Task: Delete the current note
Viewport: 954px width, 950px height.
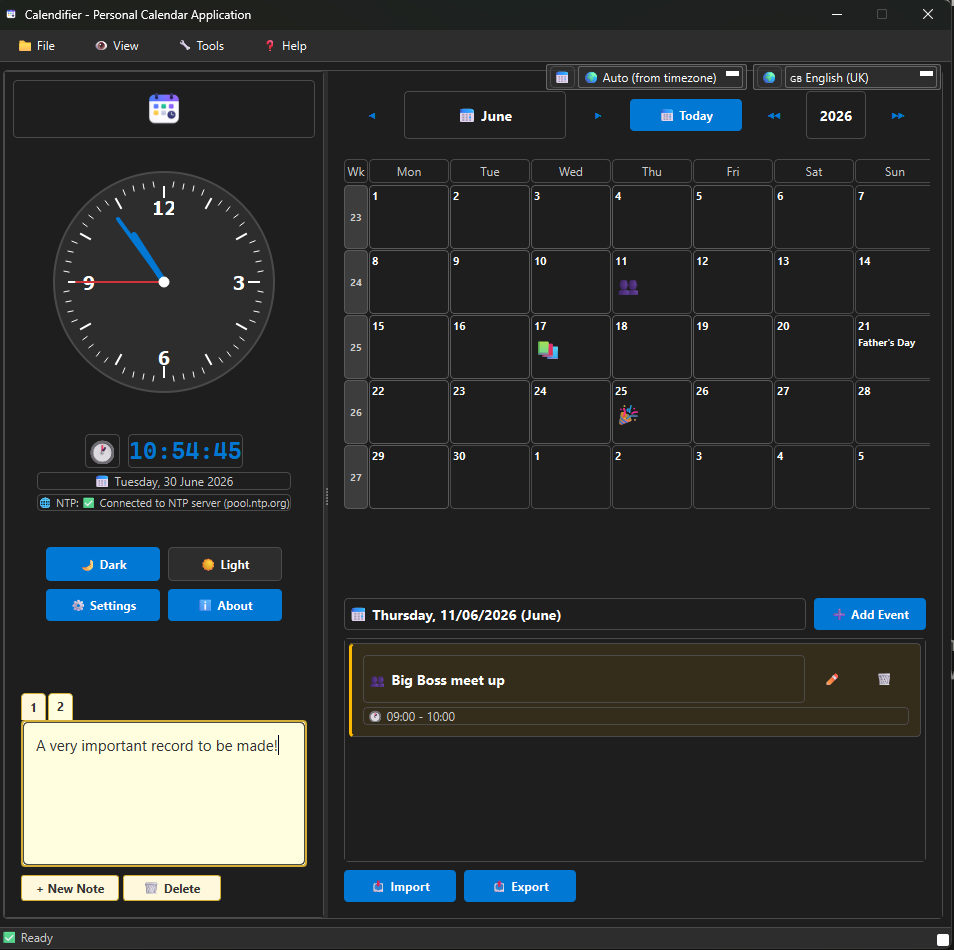Action: (172, 888)
